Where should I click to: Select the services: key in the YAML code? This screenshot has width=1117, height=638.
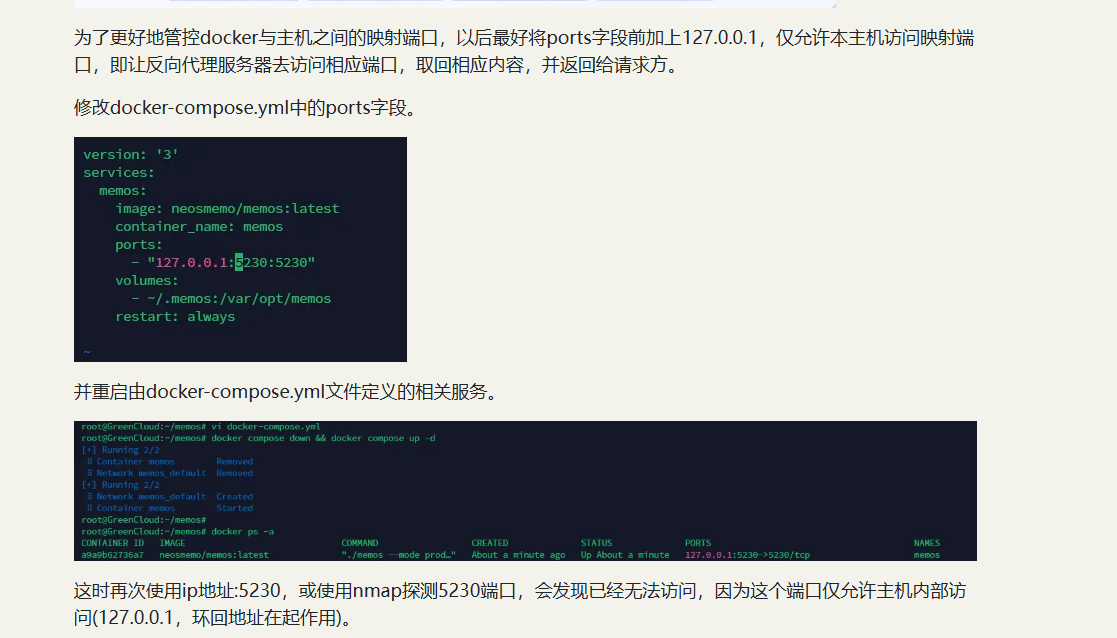pos(119,172)
